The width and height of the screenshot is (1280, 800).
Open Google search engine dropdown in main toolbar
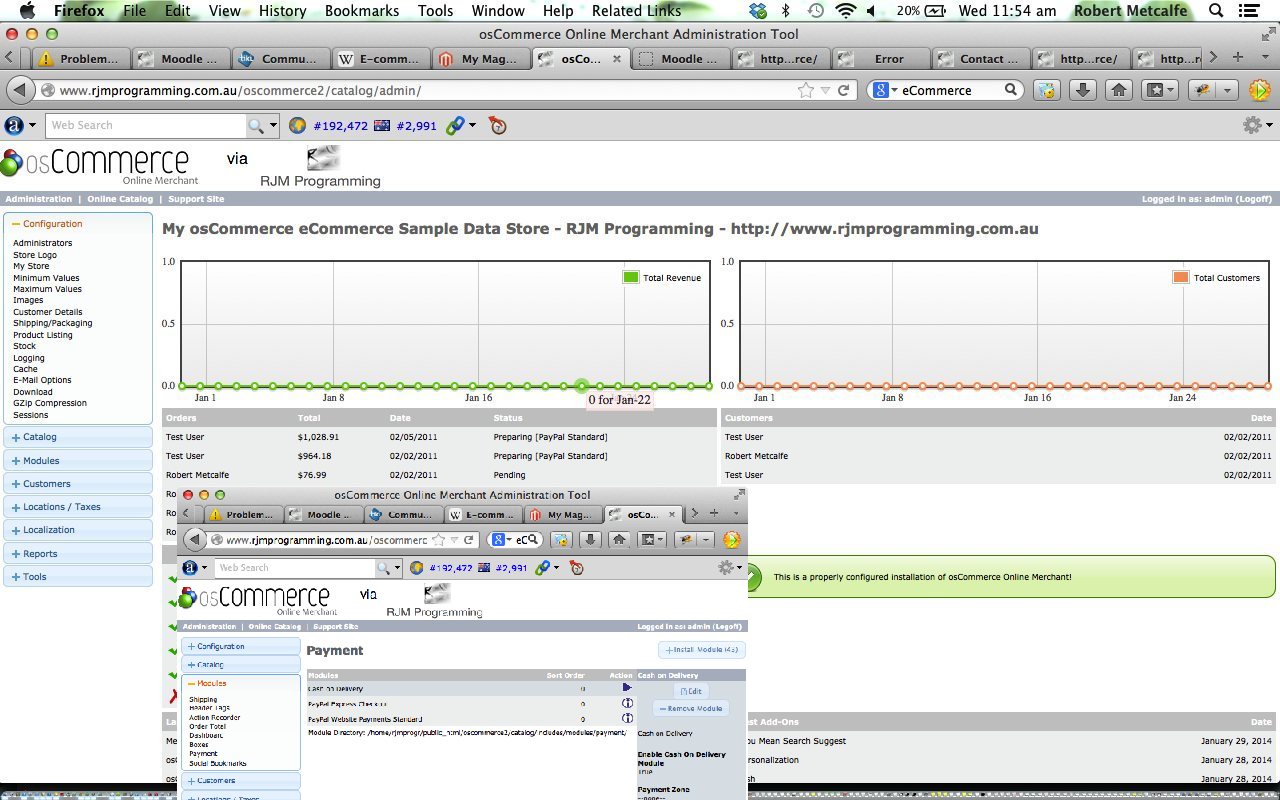[x=884, y=90]
